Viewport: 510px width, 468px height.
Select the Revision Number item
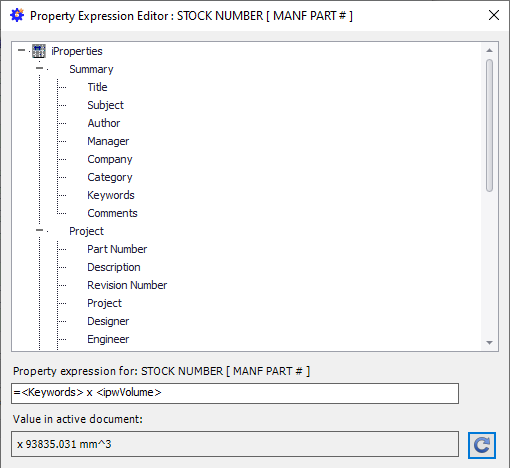click(127, 285)
